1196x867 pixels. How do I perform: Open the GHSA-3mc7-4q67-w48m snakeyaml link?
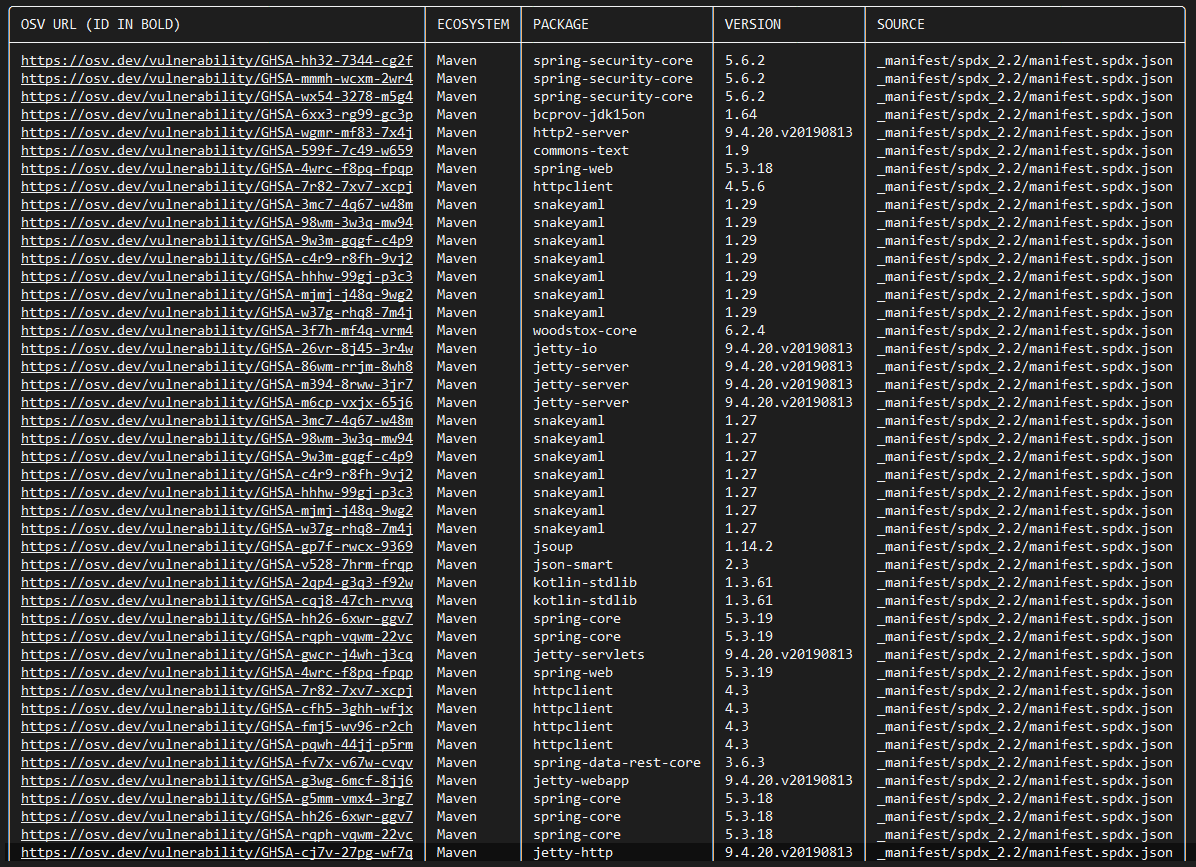218,204
